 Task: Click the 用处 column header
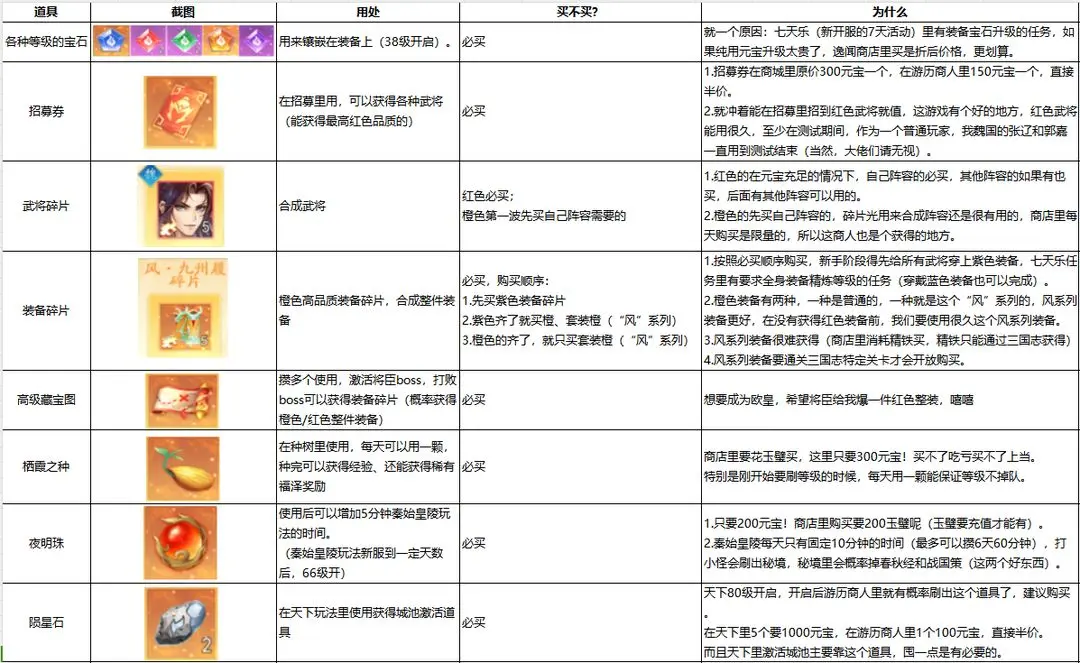pyautogui.click(x=367, y=10)
